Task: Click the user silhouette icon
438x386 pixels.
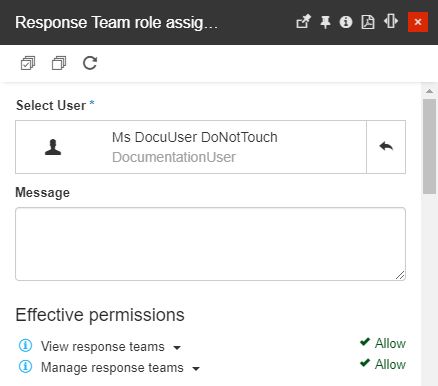Action: [53, 147]
